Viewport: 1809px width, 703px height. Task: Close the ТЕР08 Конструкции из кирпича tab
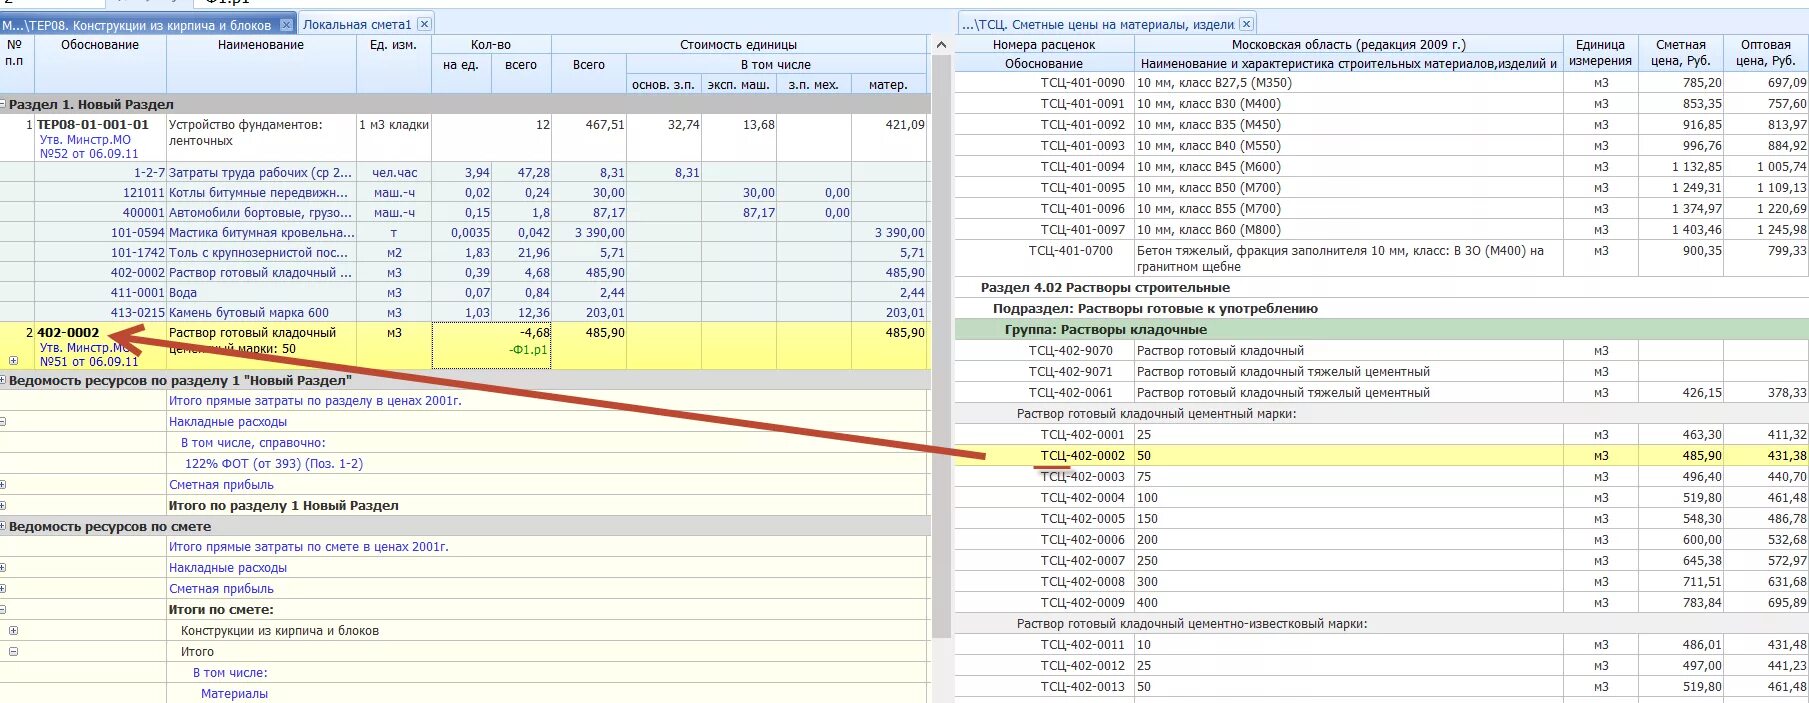point(287,24)
